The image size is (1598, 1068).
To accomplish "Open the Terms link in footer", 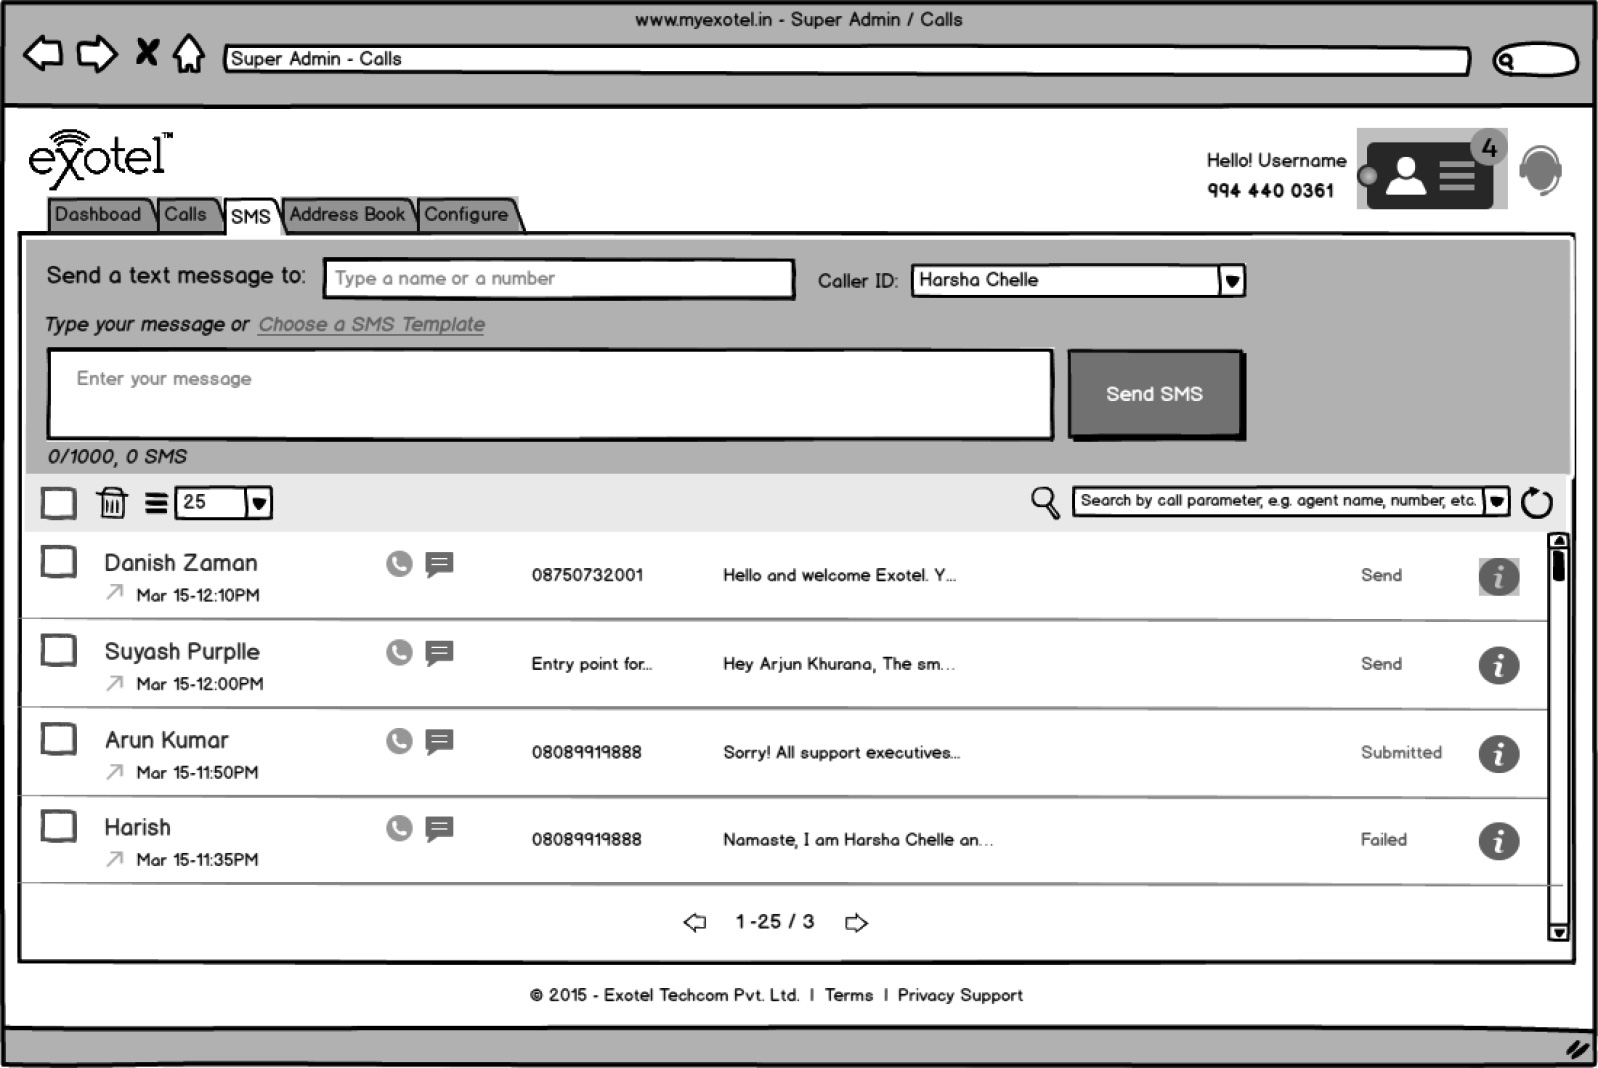I will pyautogui.click(x=849, y=995).
